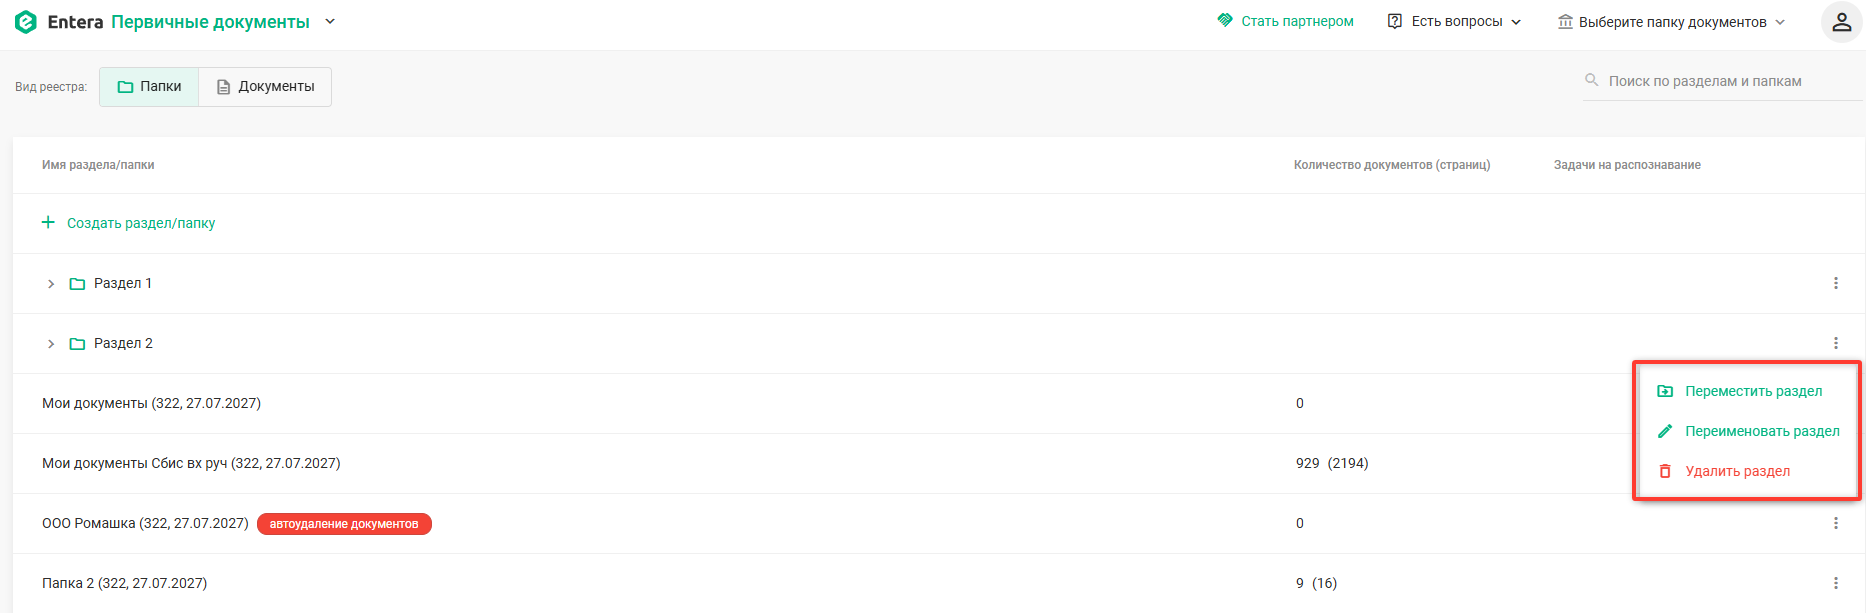Click the folder icon beside Раздел 2
The width and height of the screenshot is (1866, 613).
77,344
